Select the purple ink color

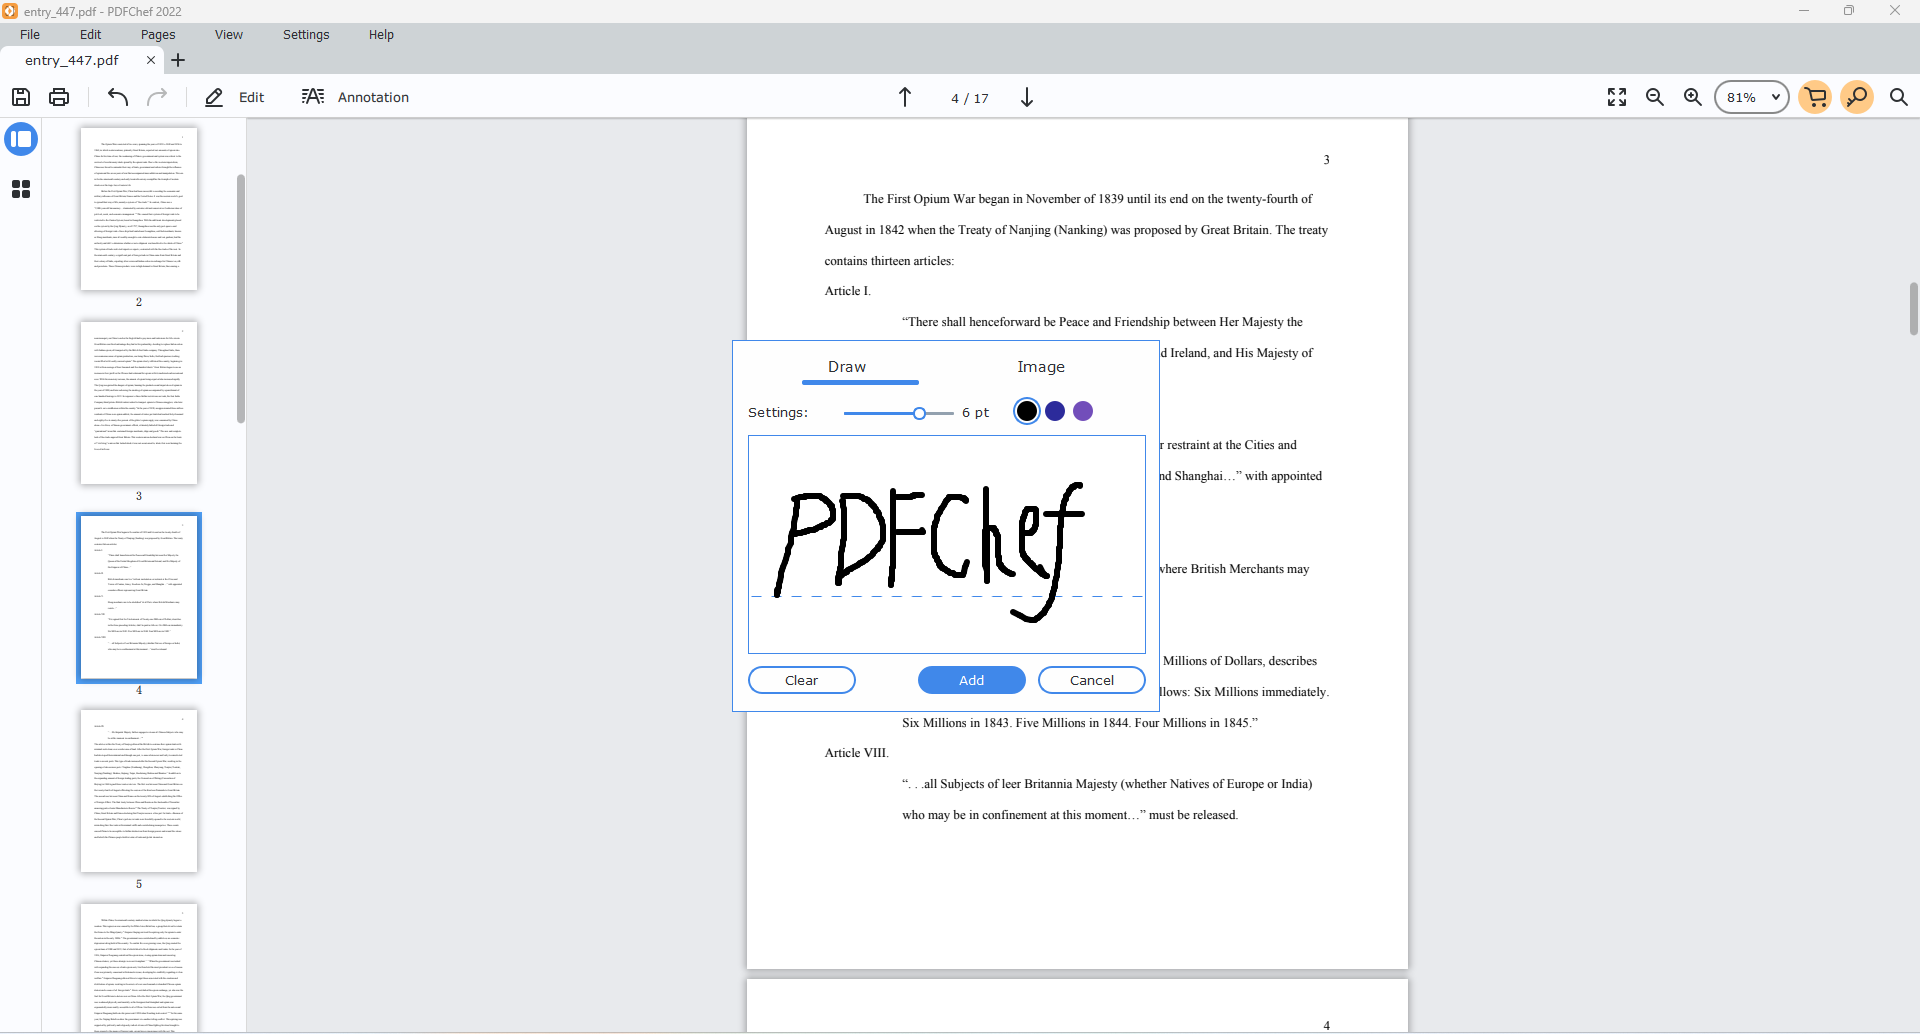tap(1083, 411)
